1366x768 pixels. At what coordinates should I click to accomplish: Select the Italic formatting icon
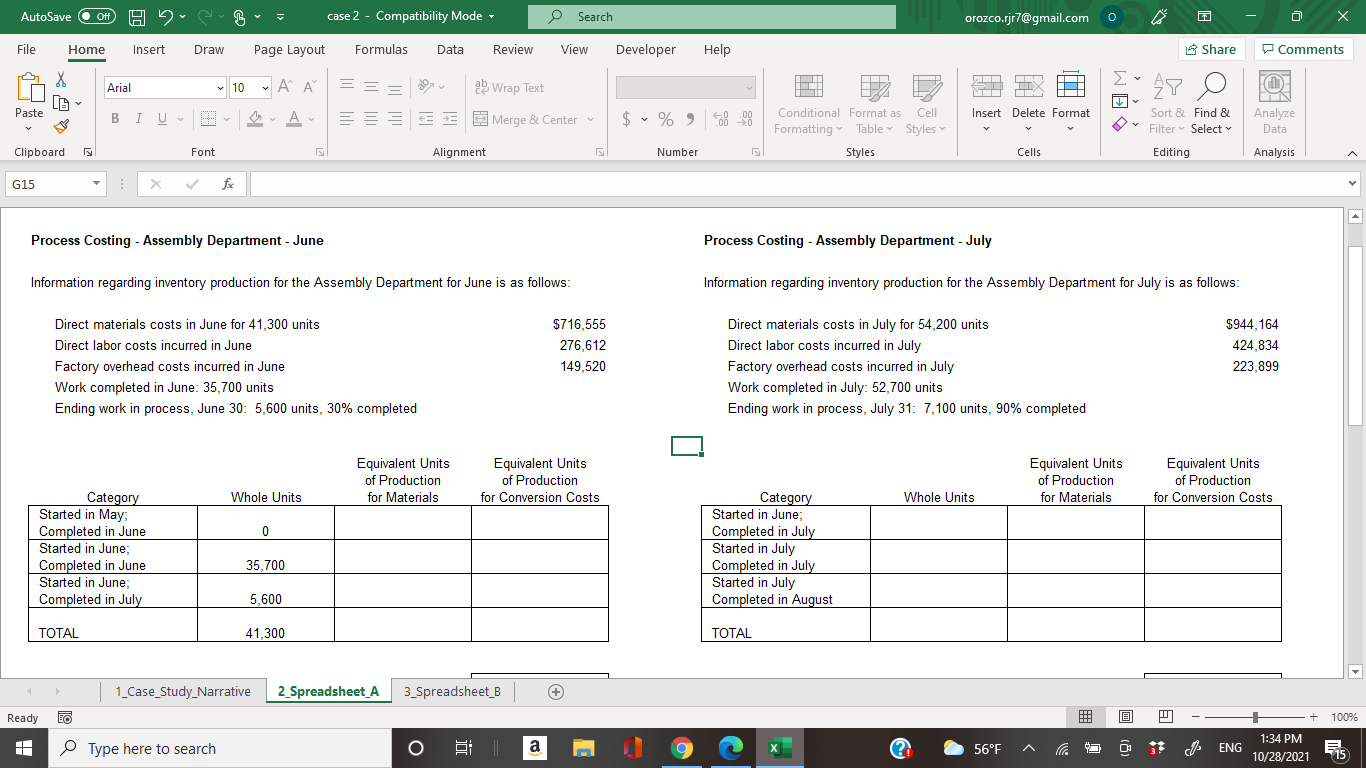[x=138, y=118]
